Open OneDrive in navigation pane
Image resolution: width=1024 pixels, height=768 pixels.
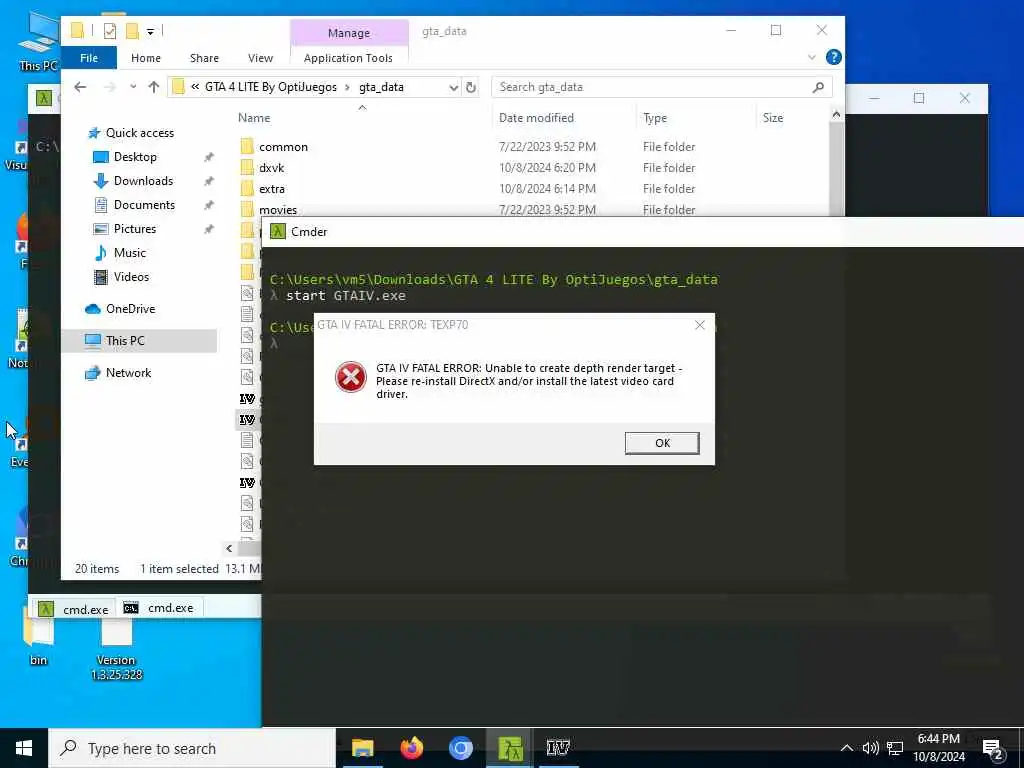pyautogui.click(x=130, y=309)
